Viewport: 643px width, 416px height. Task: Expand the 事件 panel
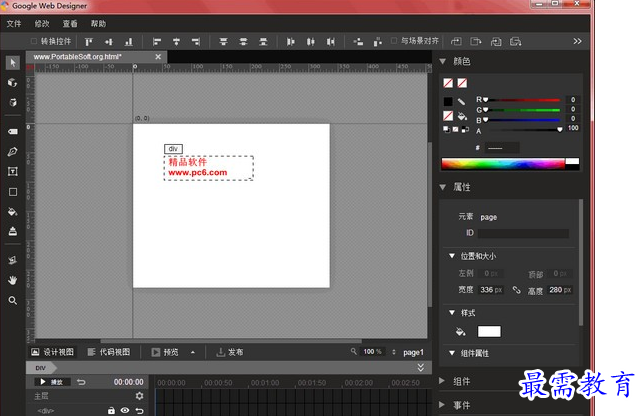tap(442, 405)
